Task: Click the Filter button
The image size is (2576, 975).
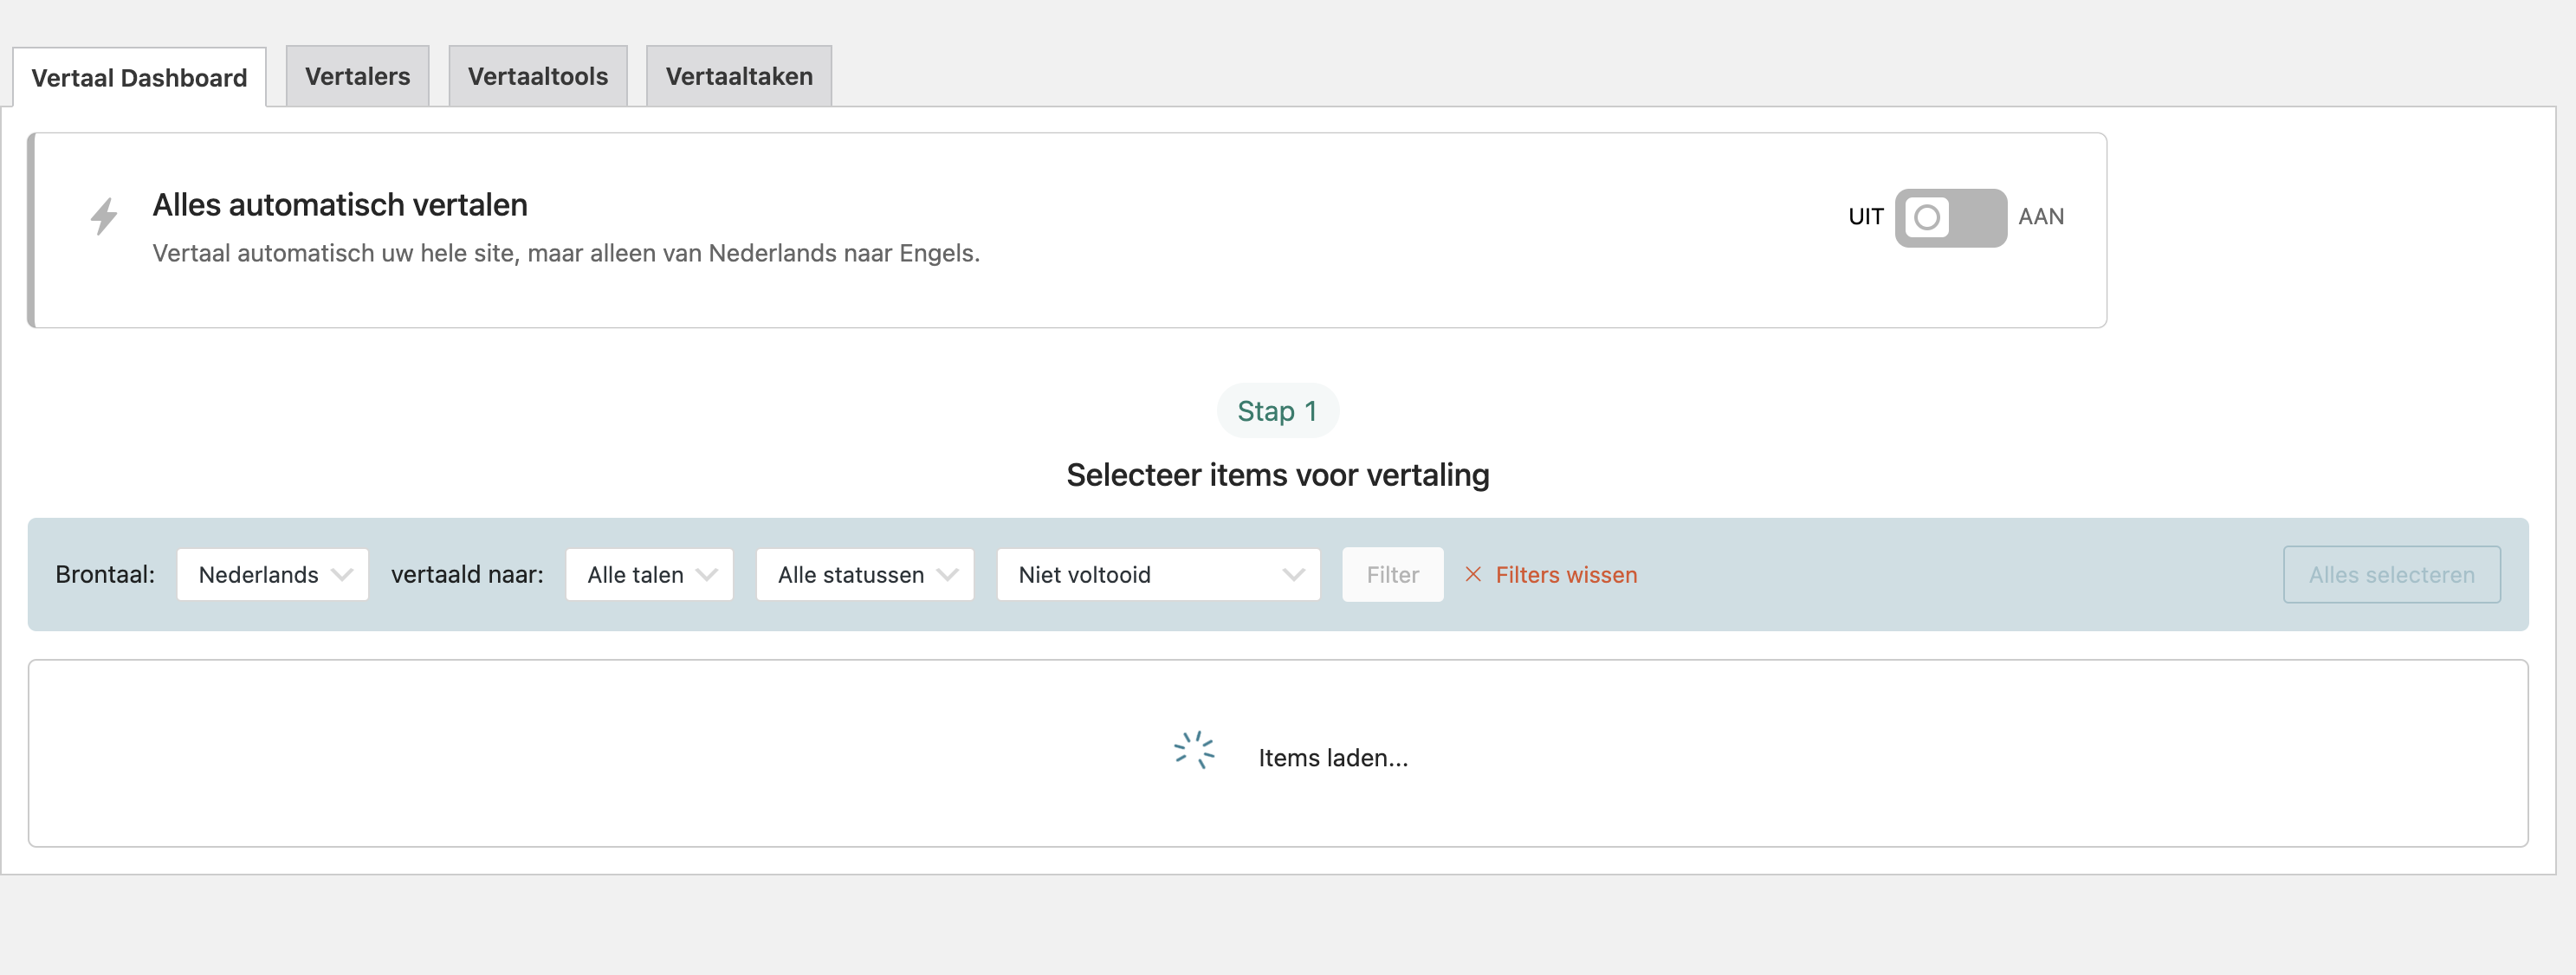Action: click(1392, 574)
